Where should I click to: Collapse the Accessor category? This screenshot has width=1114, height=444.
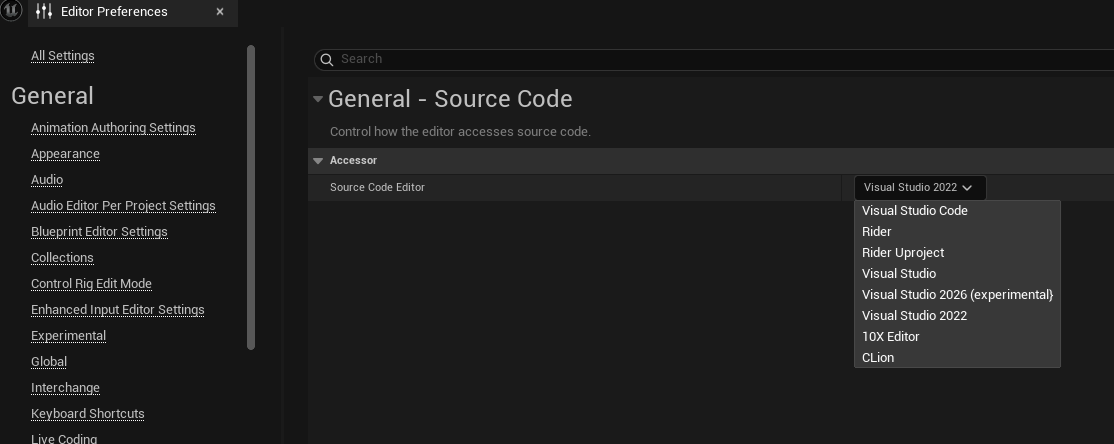318,161
